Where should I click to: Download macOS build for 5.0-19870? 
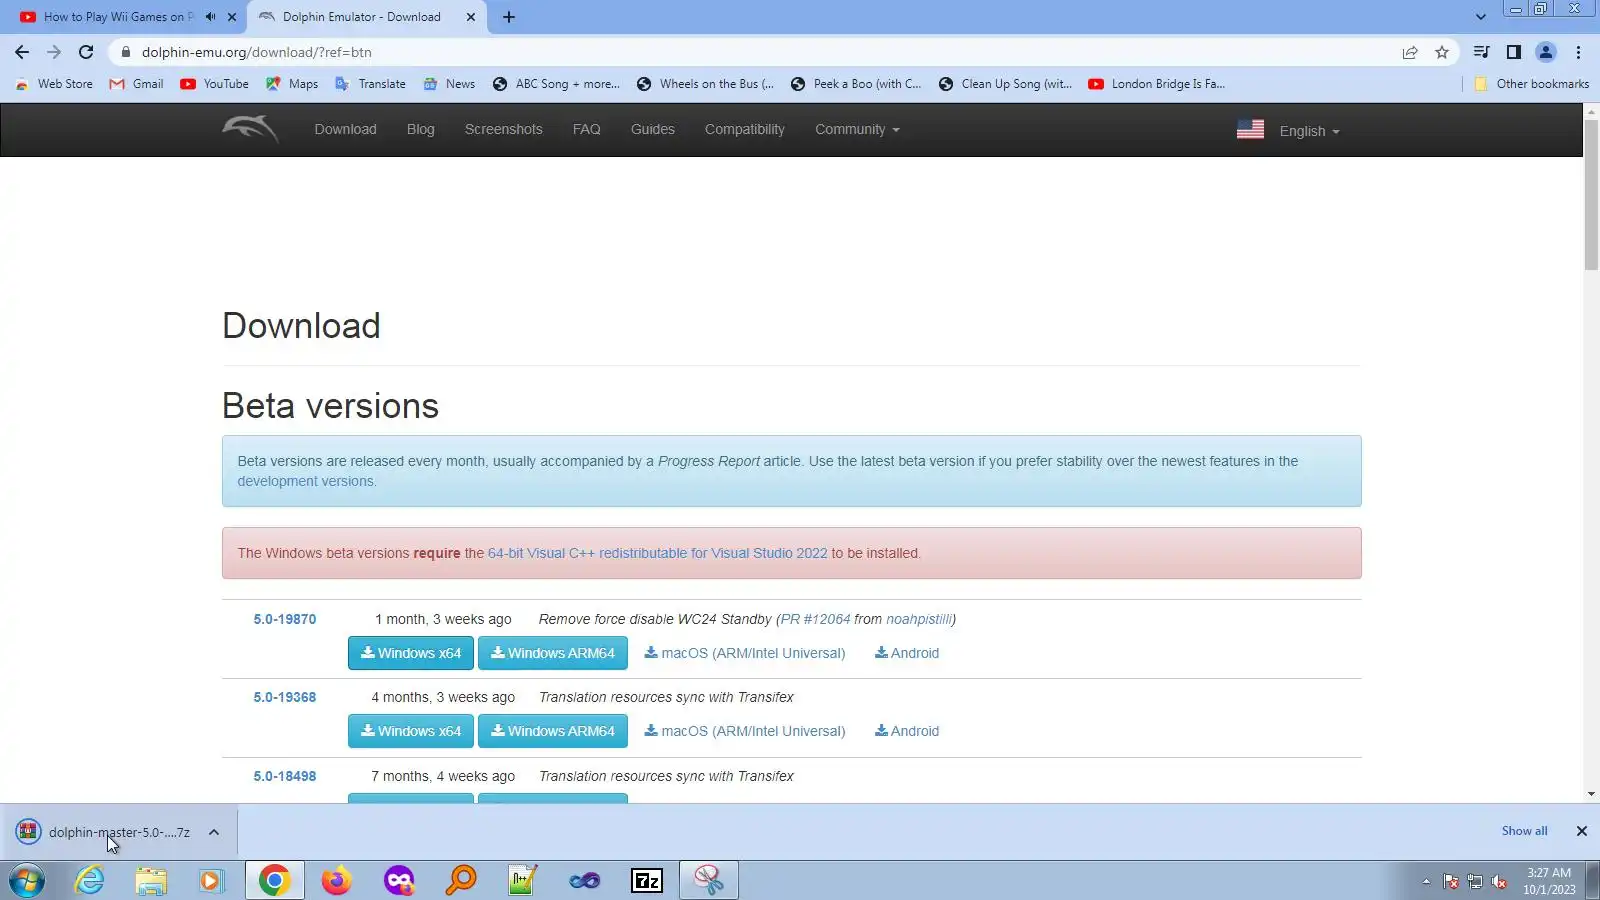745,653
